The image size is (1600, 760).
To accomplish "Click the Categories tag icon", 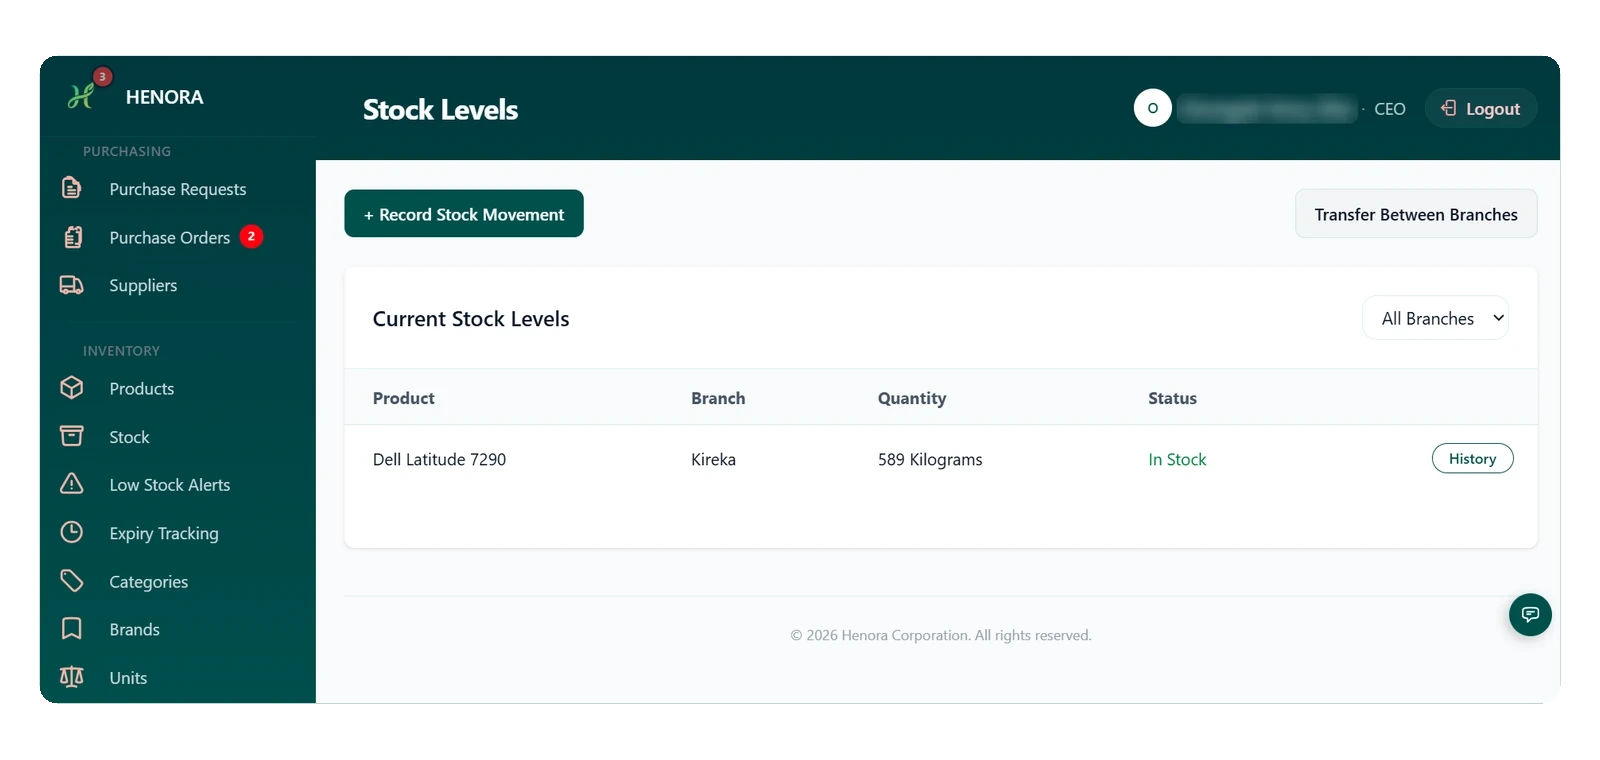I will [72, 581].
